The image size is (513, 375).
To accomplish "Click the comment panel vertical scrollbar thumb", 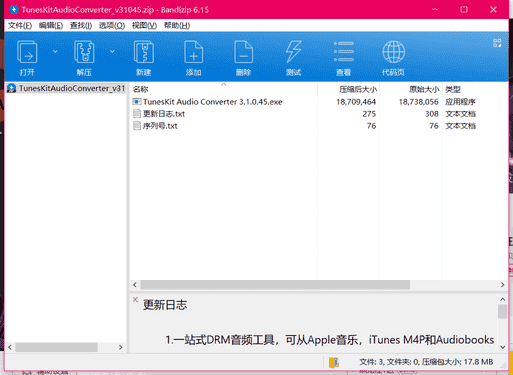I will [x=503, y=312].
